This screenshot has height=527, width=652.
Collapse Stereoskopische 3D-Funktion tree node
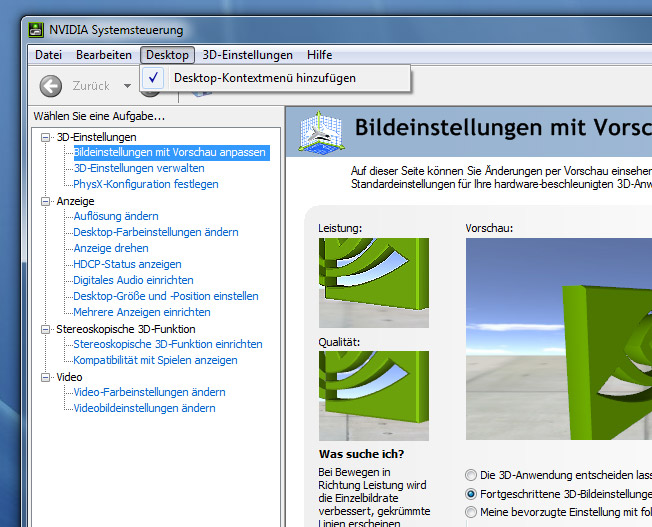click(x=45, y=329)
